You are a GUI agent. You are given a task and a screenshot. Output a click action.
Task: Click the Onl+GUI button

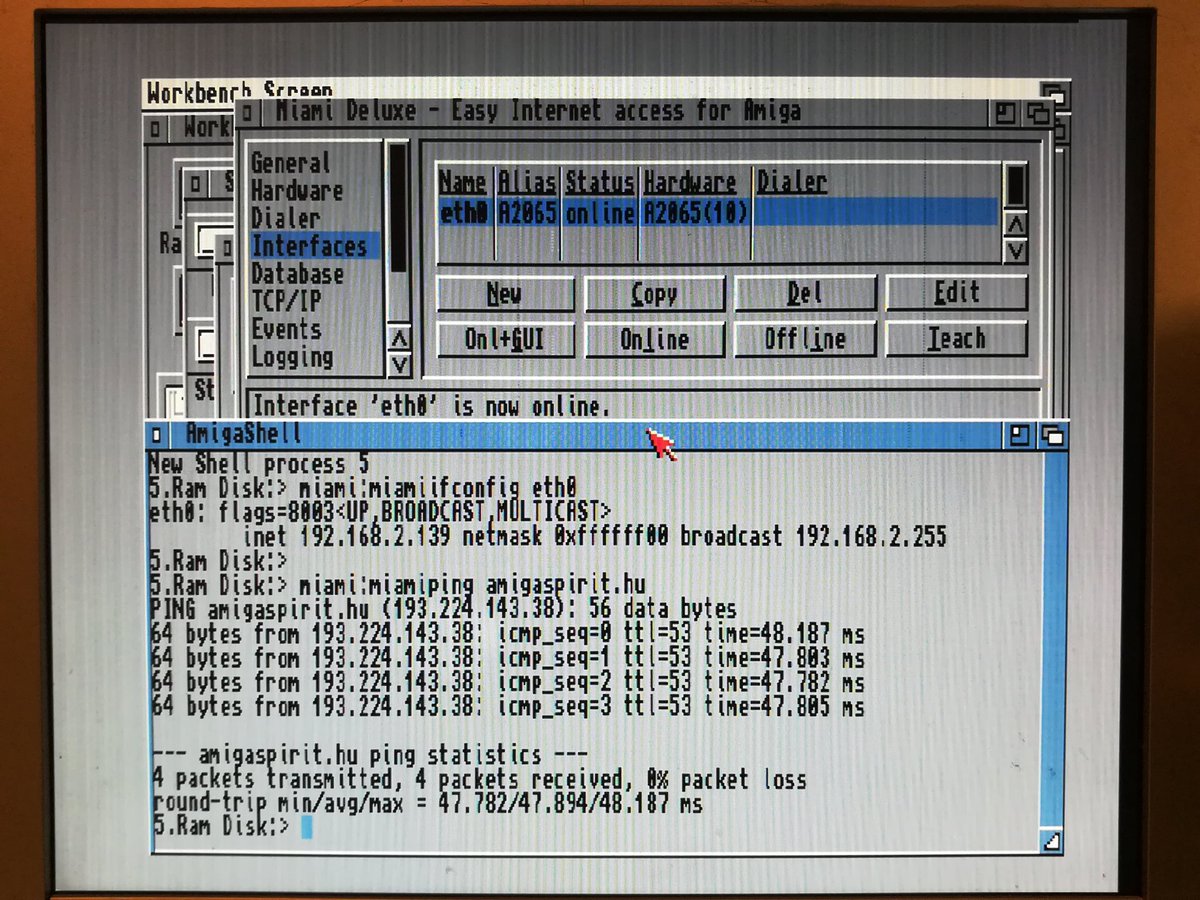(x=505, y=340)
